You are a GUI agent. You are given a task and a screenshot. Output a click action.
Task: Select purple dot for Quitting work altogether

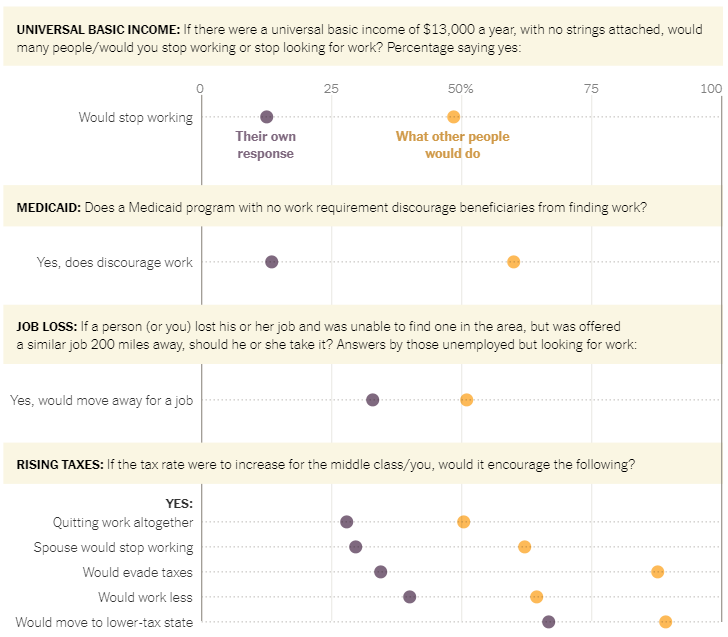(x=346, y=522)
